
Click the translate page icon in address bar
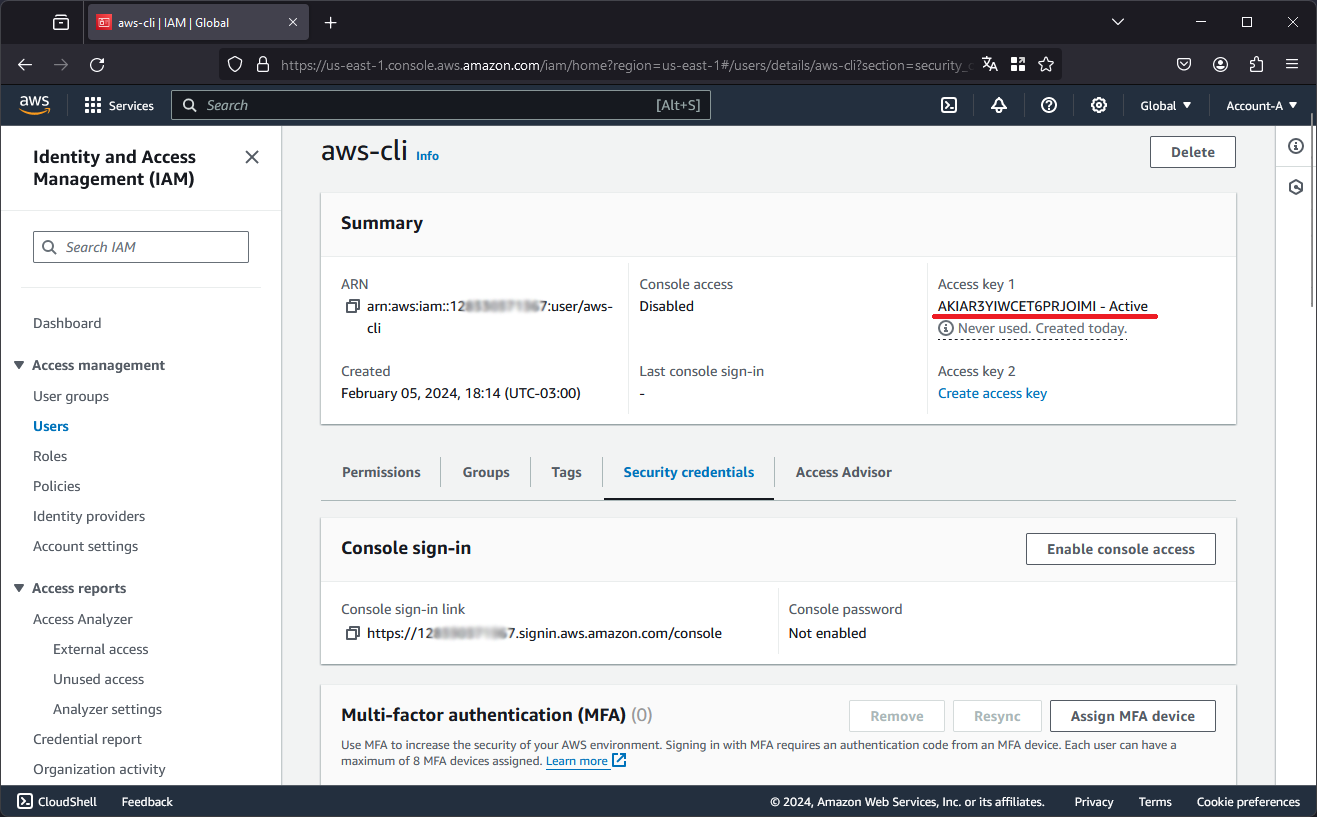[x=990, y=64]
